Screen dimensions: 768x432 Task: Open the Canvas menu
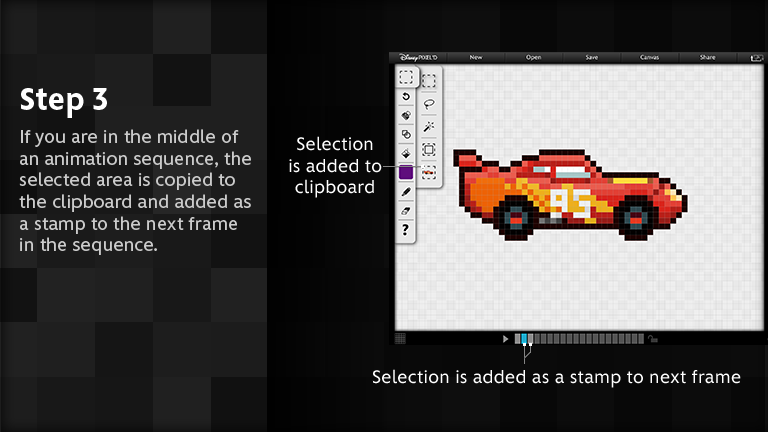click(x=649, y=57)
